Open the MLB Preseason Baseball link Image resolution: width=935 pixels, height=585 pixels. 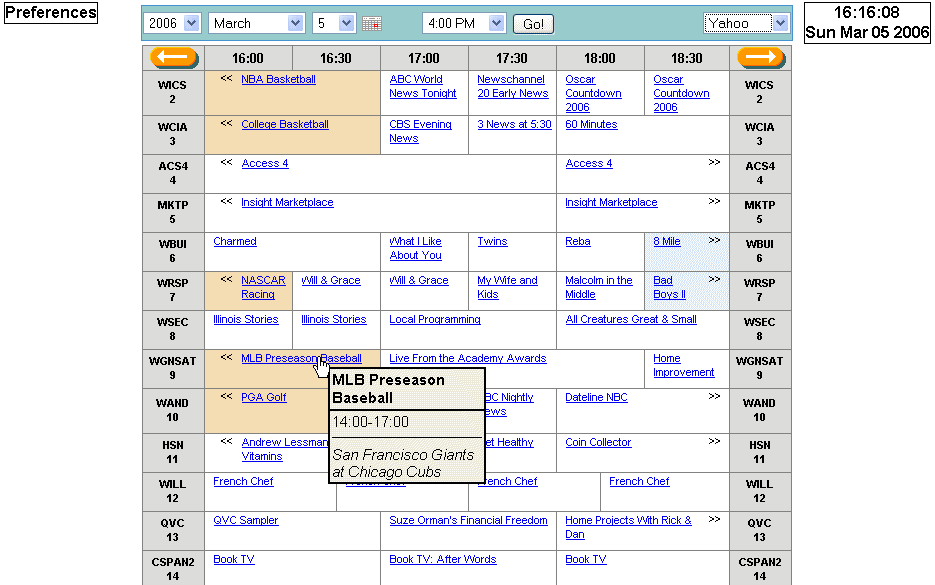301,358
